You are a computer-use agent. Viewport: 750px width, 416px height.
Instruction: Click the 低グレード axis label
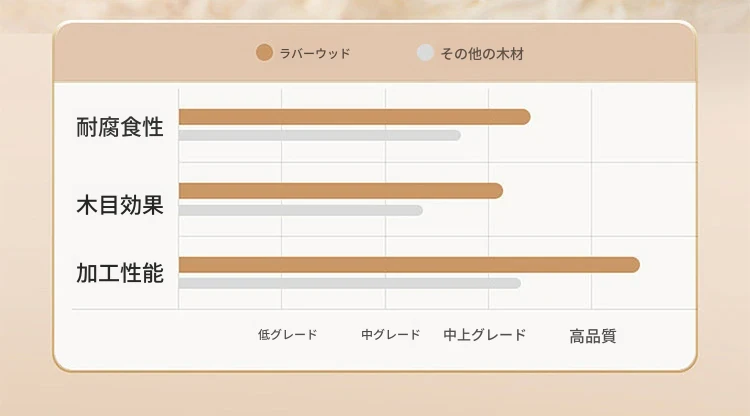pyautogui.click(x=287, y=334)
